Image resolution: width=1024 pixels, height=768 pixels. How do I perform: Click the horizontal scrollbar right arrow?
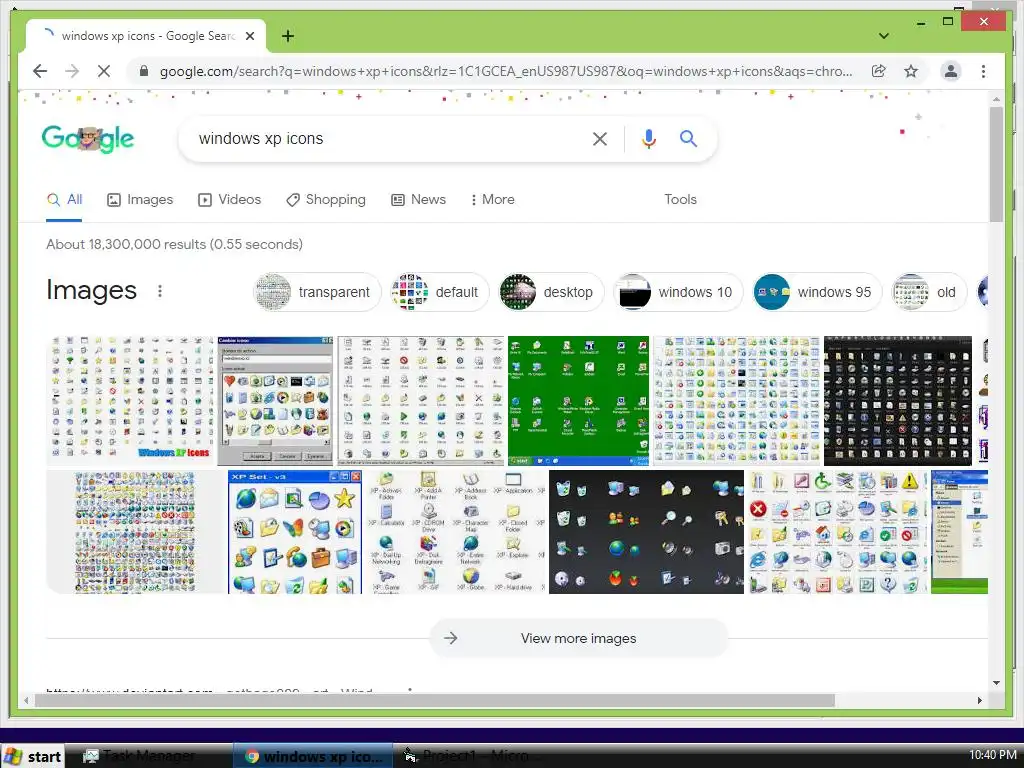click(x=980, y=700)
